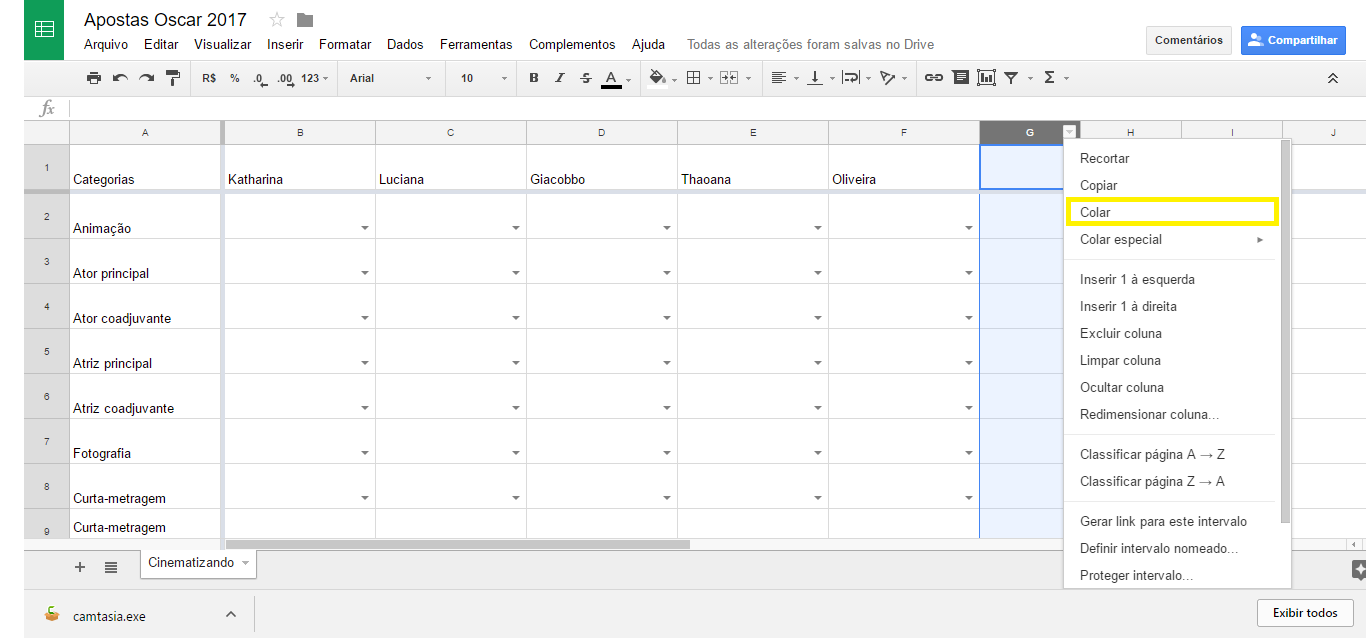
Task: Toggle strikethrough formatting
Action: tap(586, 78)
